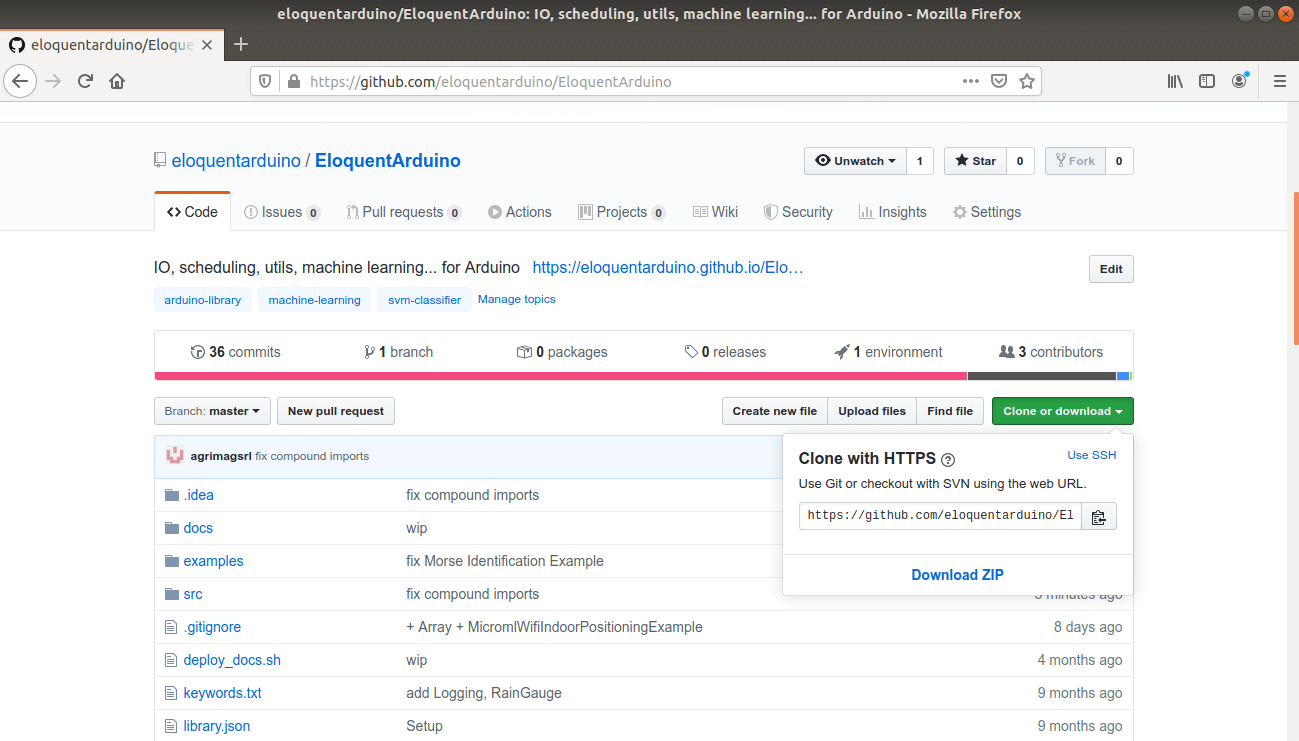The image size is (1299, 741).
Task: Click the .idea folder icon
Action: coord(171,495)
